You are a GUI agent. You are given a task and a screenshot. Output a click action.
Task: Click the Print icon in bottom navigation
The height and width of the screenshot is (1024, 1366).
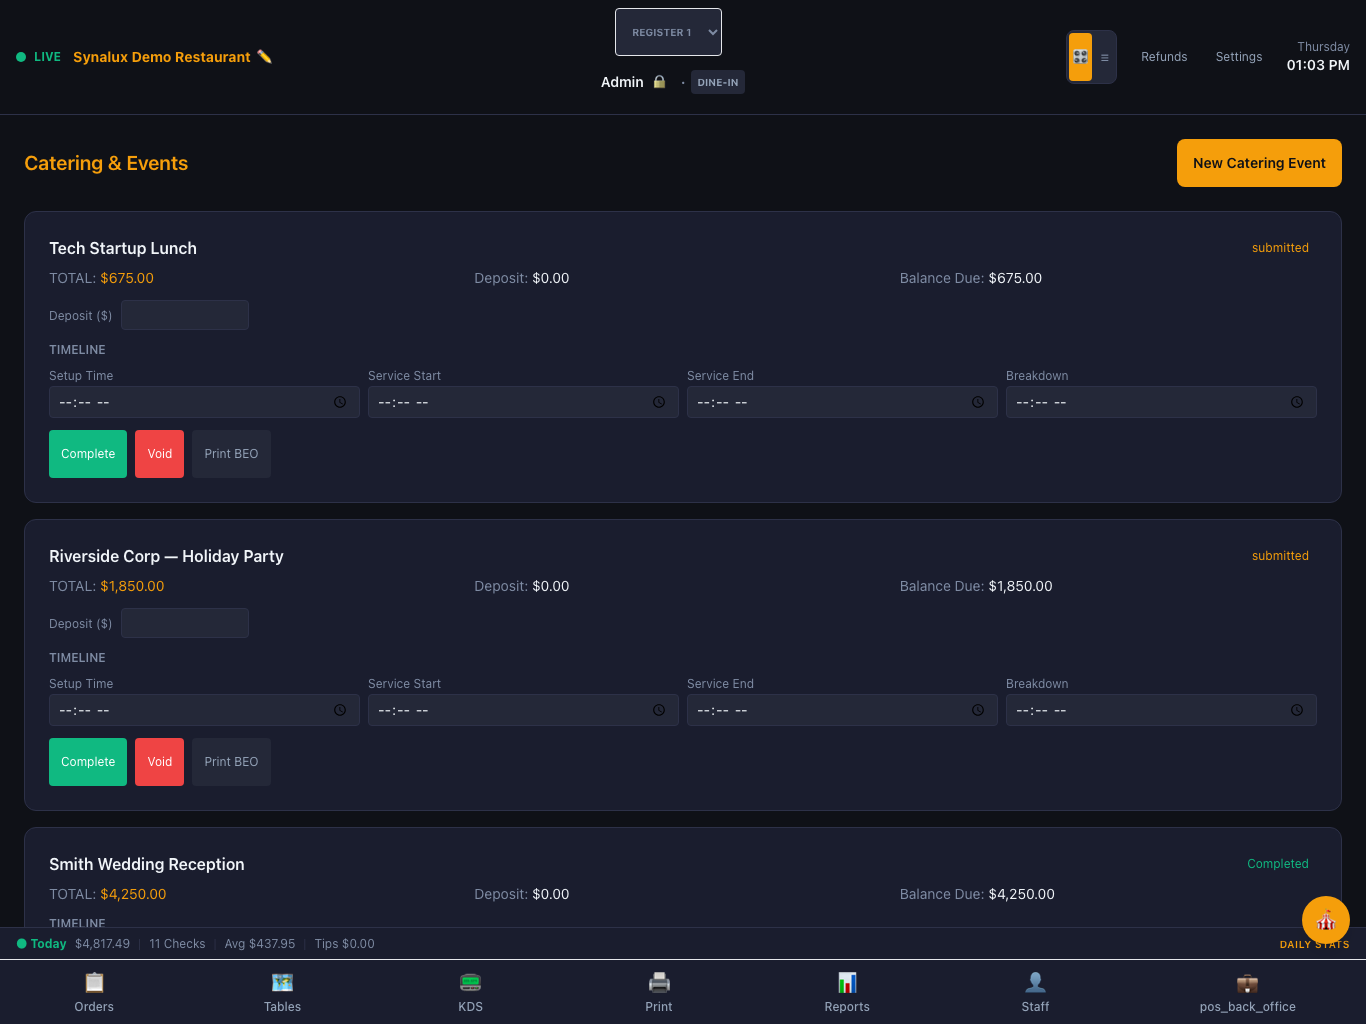(x=659, y=982)
